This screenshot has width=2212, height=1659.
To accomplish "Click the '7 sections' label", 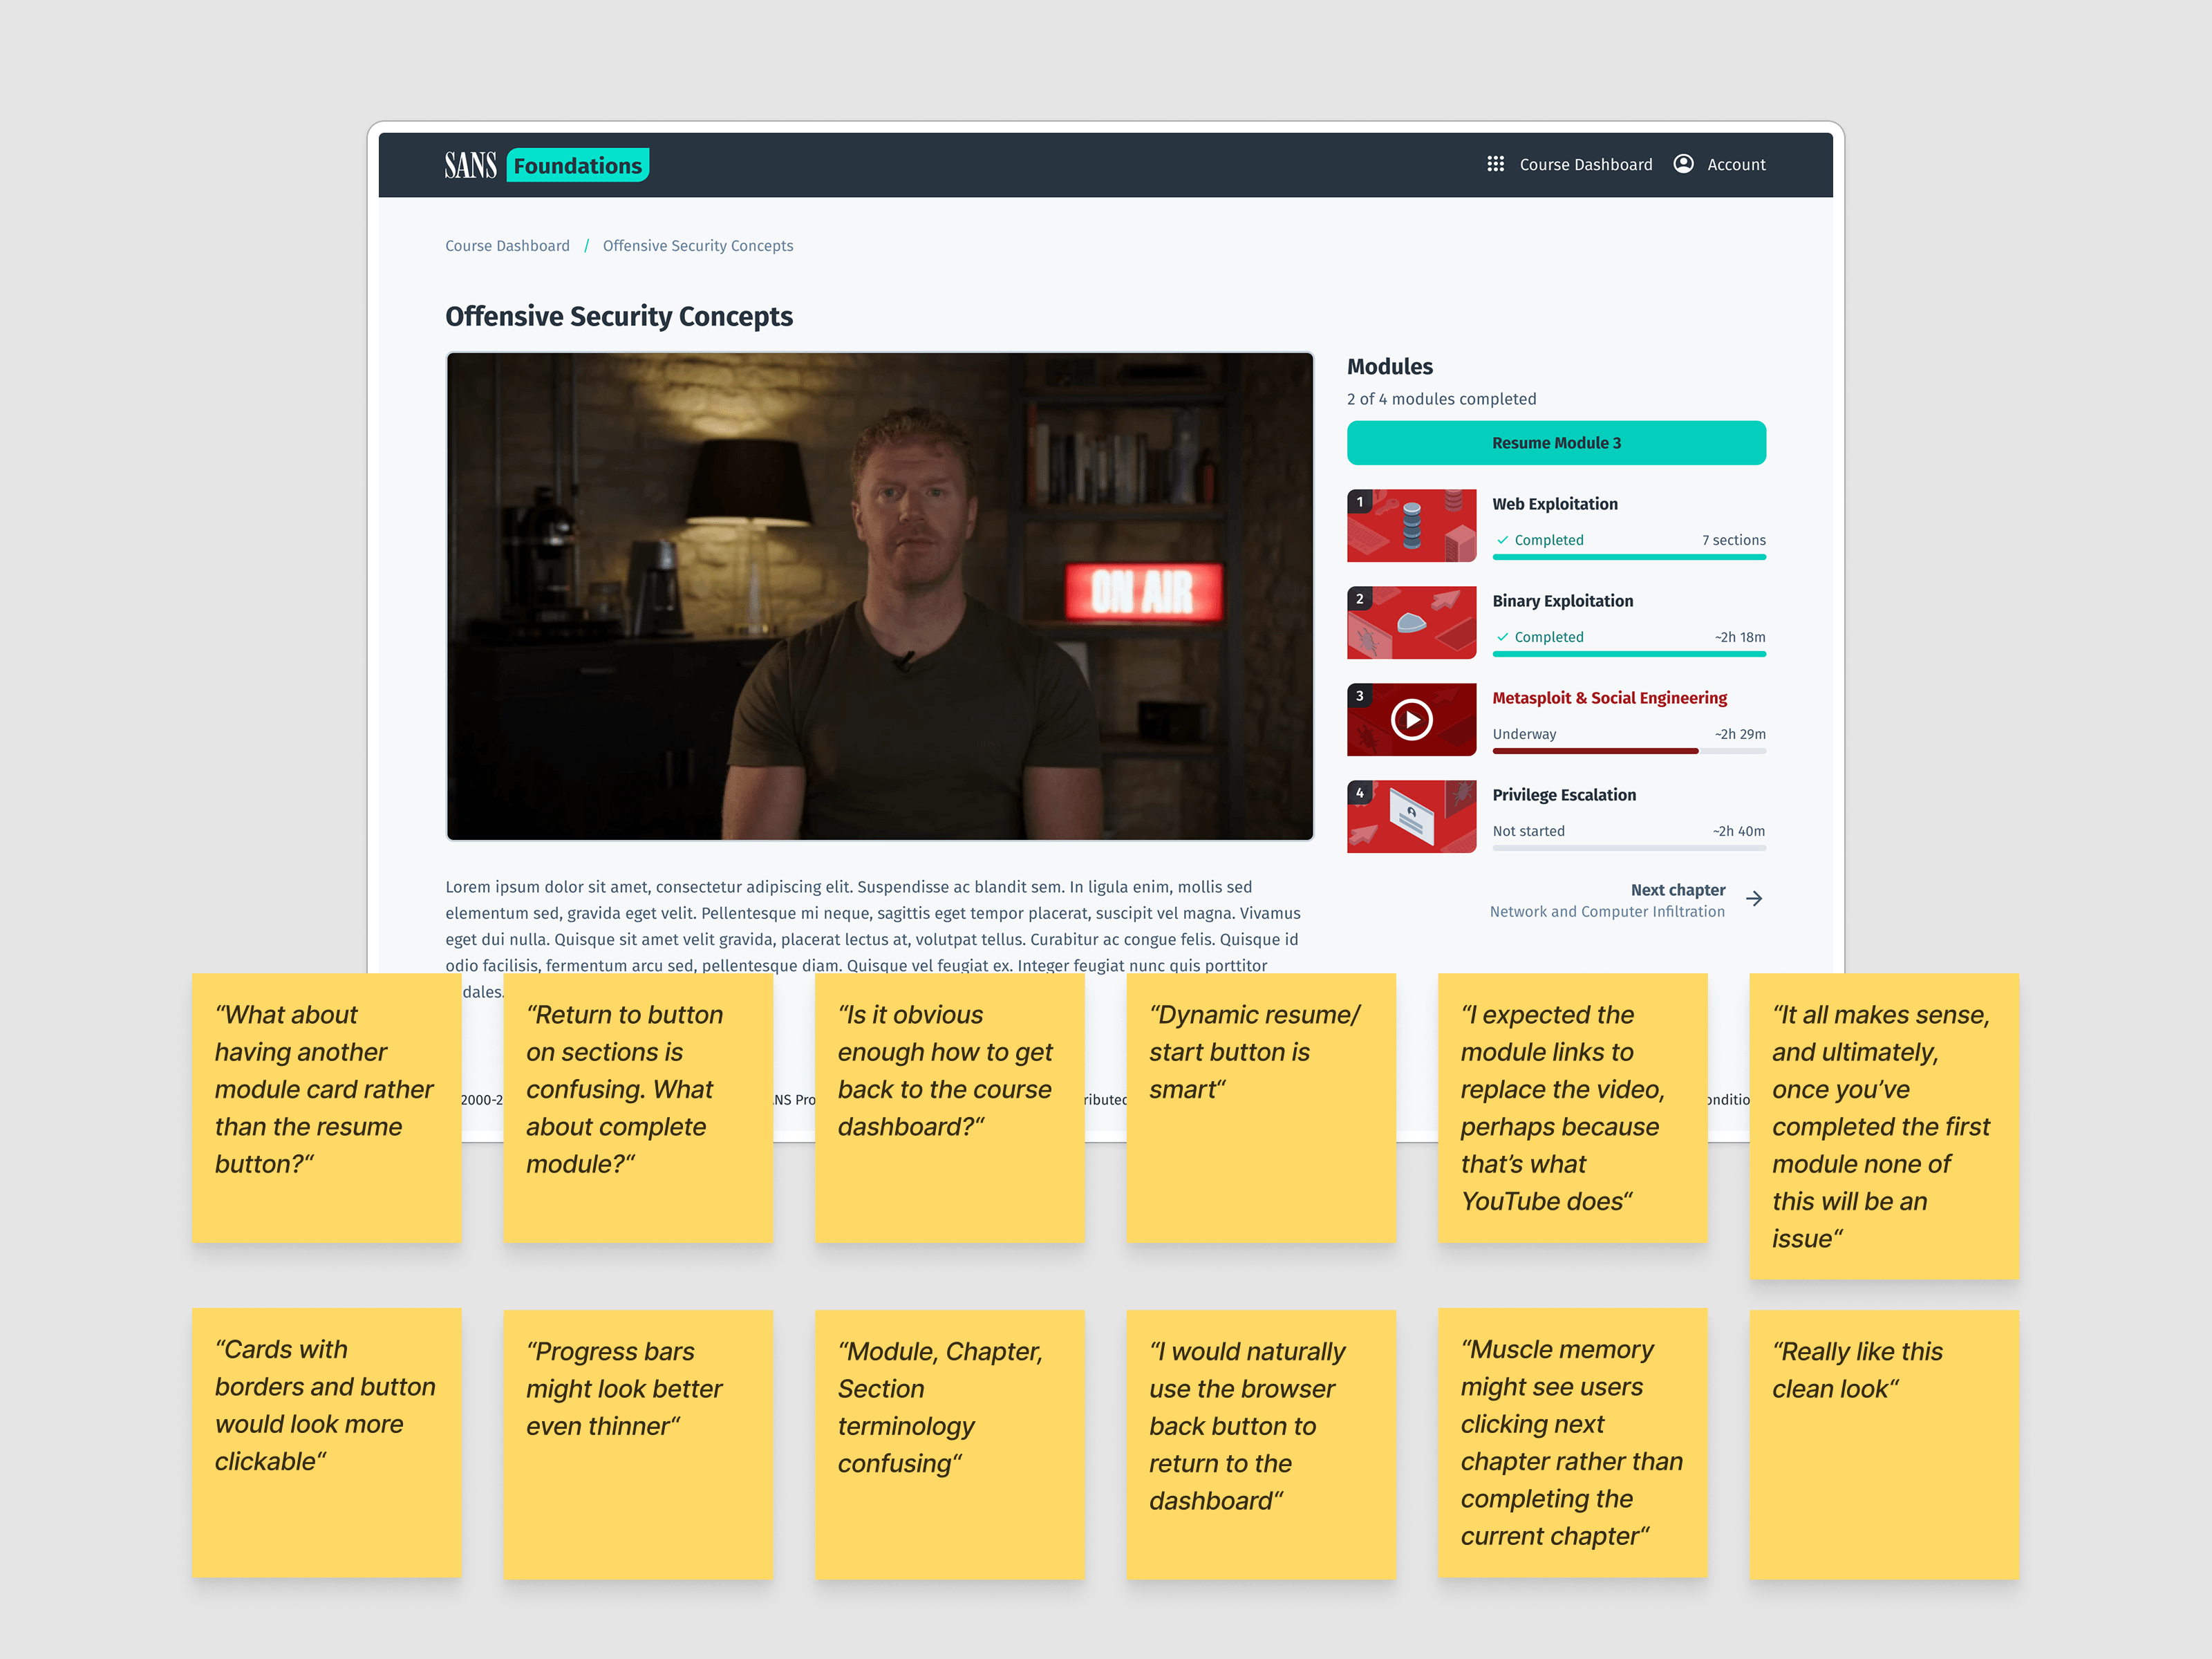I will [1733, 540].
